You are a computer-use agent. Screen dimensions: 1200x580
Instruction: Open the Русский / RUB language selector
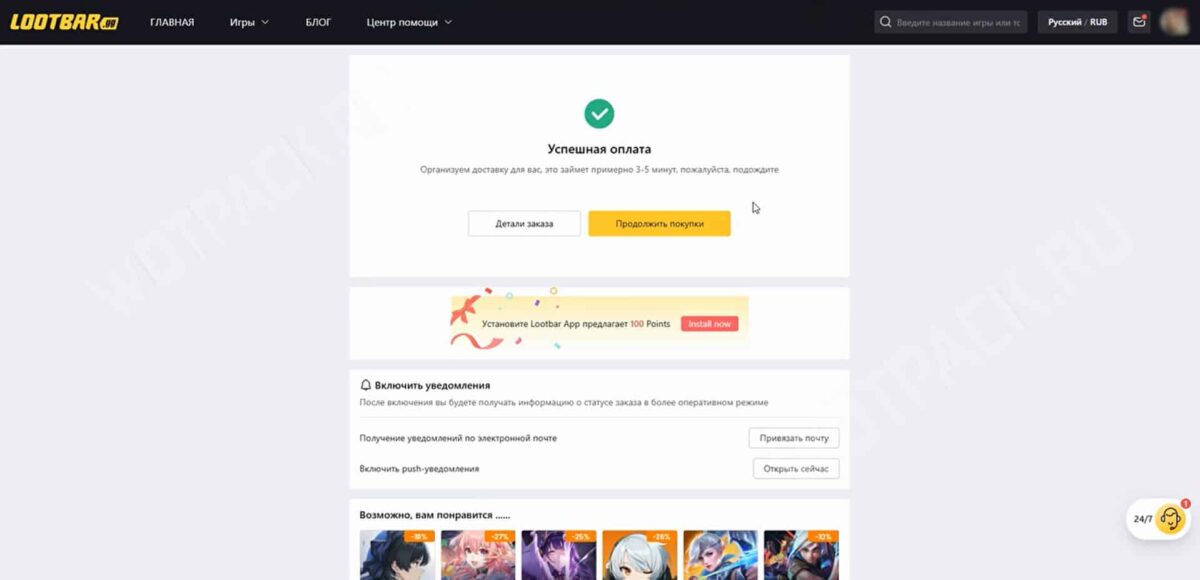[x=1077, y=22]
